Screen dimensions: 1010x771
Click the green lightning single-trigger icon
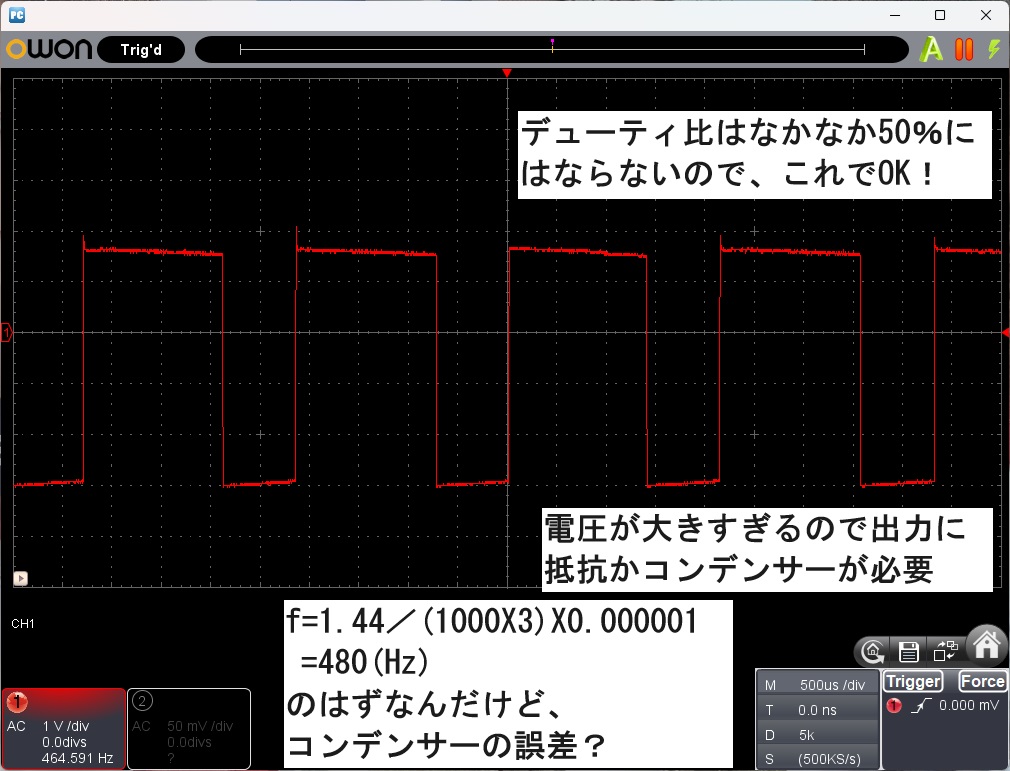995,49
